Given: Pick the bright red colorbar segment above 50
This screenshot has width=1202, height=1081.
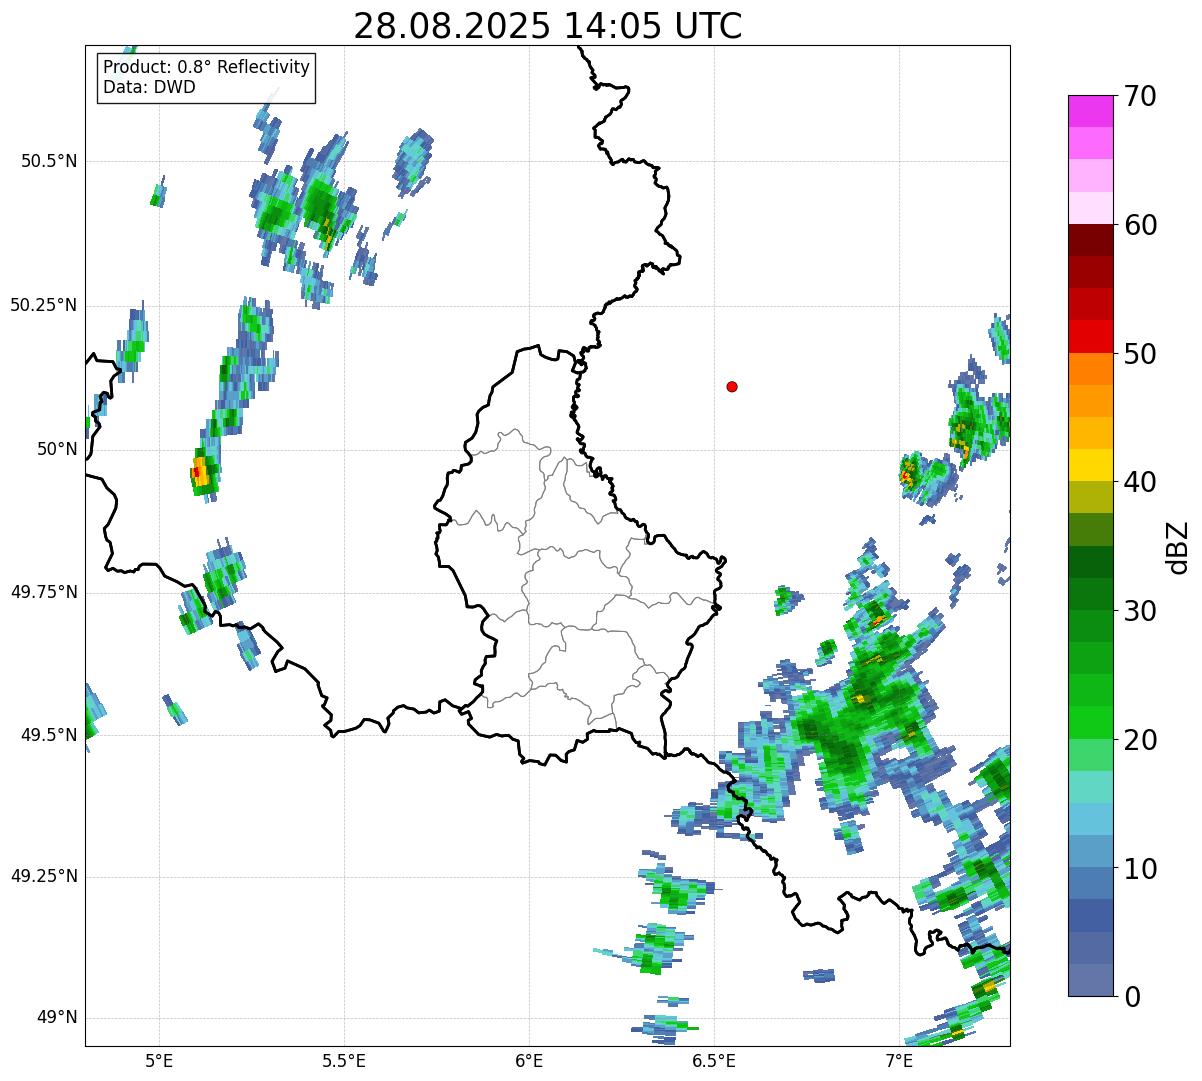Looking at the screenshot, I should tap(1091, 337).
